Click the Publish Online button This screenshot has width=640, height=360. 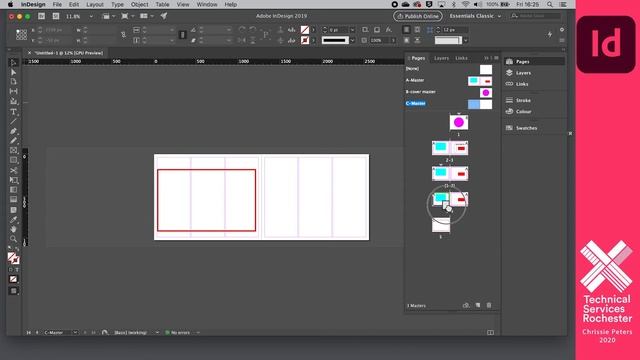click(418, 16)
